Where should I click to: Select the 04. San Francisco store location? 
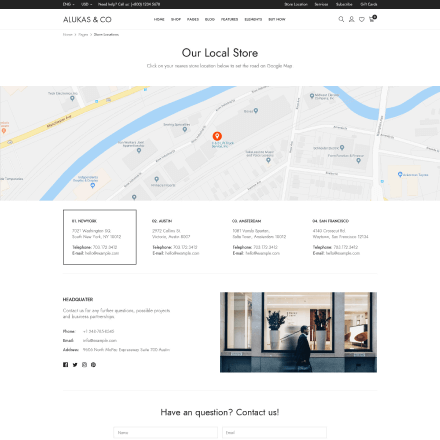pos(340,237)
